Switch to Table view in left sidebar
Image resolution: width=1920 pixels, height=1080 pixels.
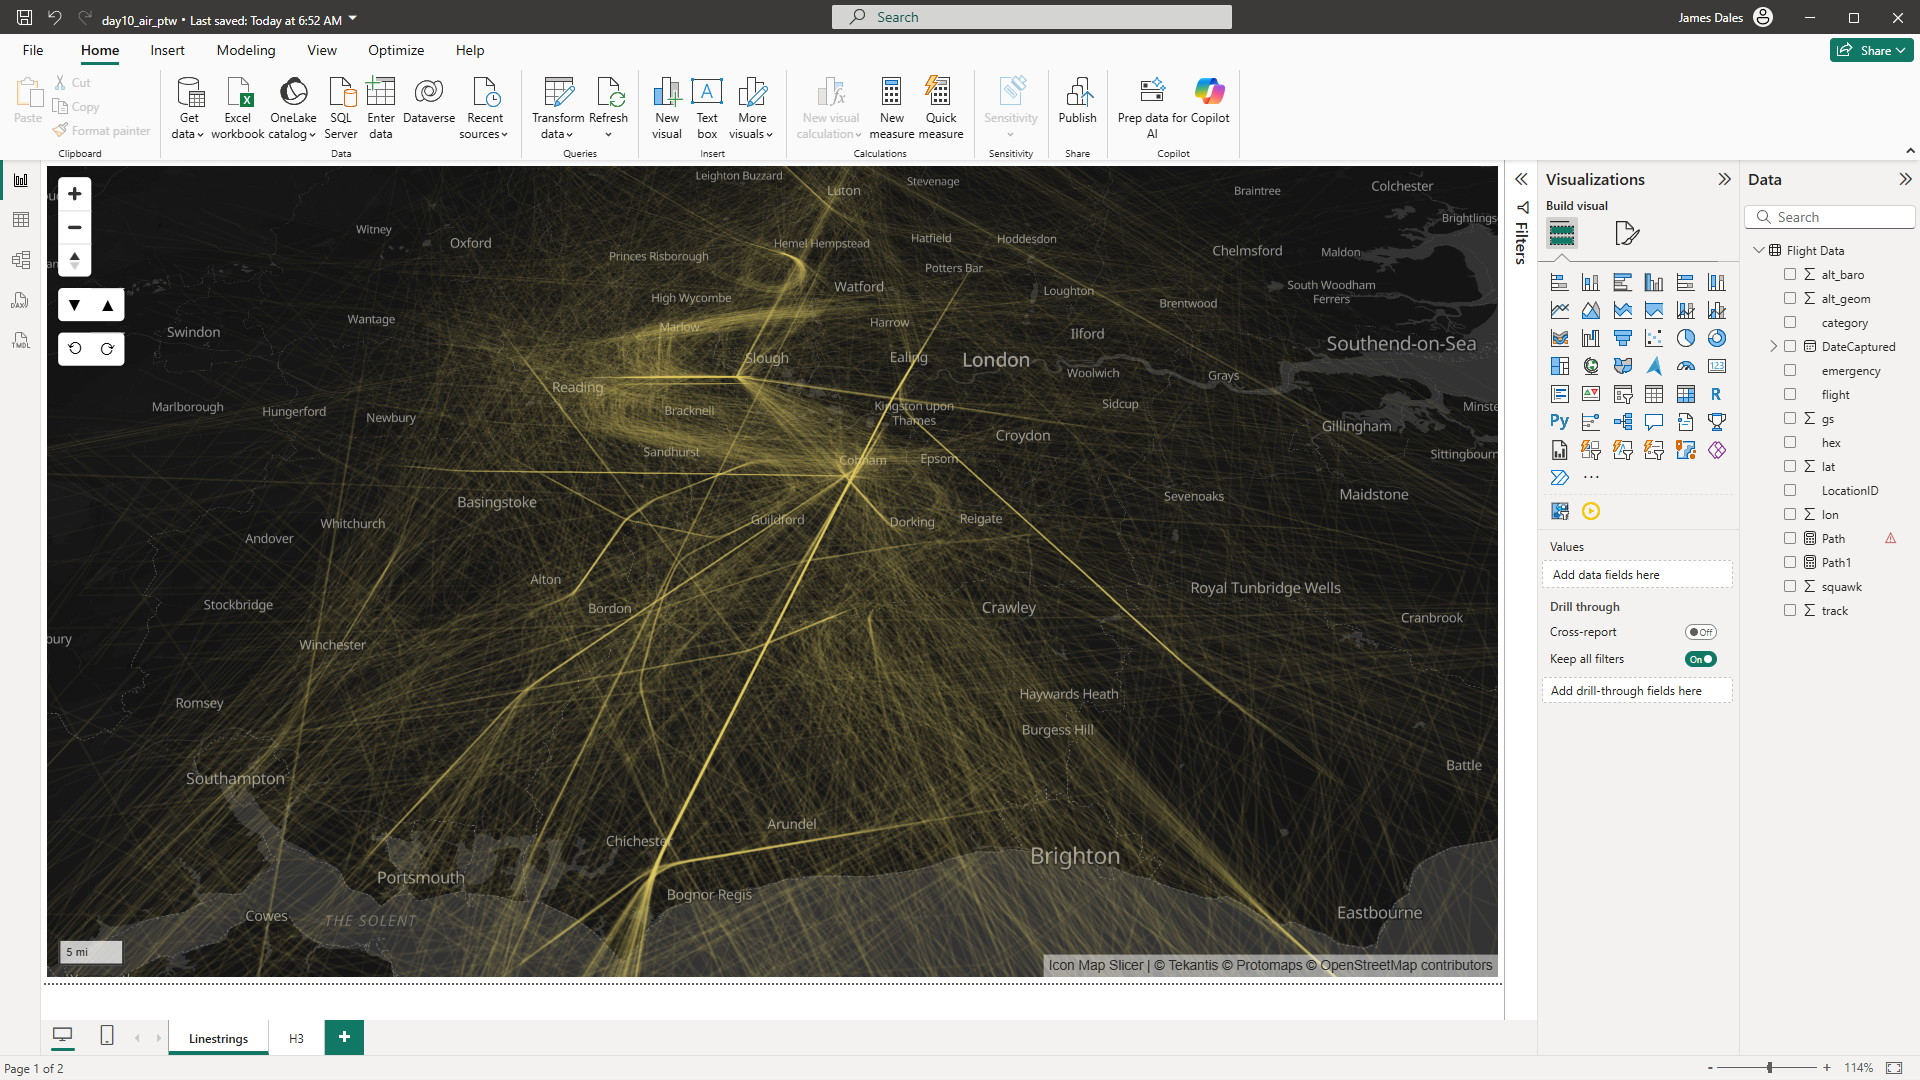pyautogui.click(x=21, y=220)
